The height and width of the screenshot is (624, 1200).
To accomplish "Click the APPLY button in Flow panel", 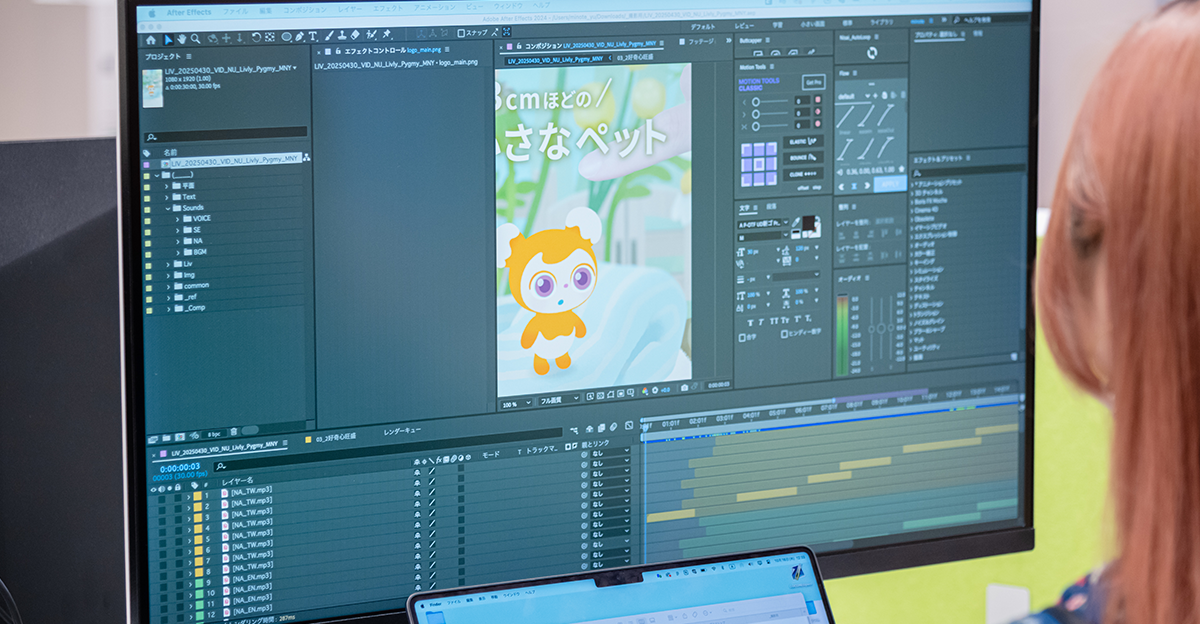I will click(890, 185).
